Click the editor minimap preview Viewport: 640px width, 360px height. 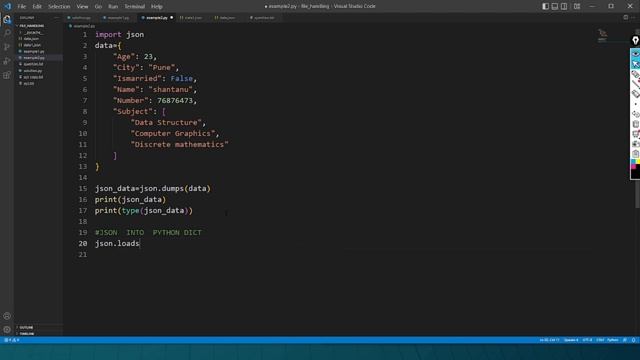(x=603, y=35)
